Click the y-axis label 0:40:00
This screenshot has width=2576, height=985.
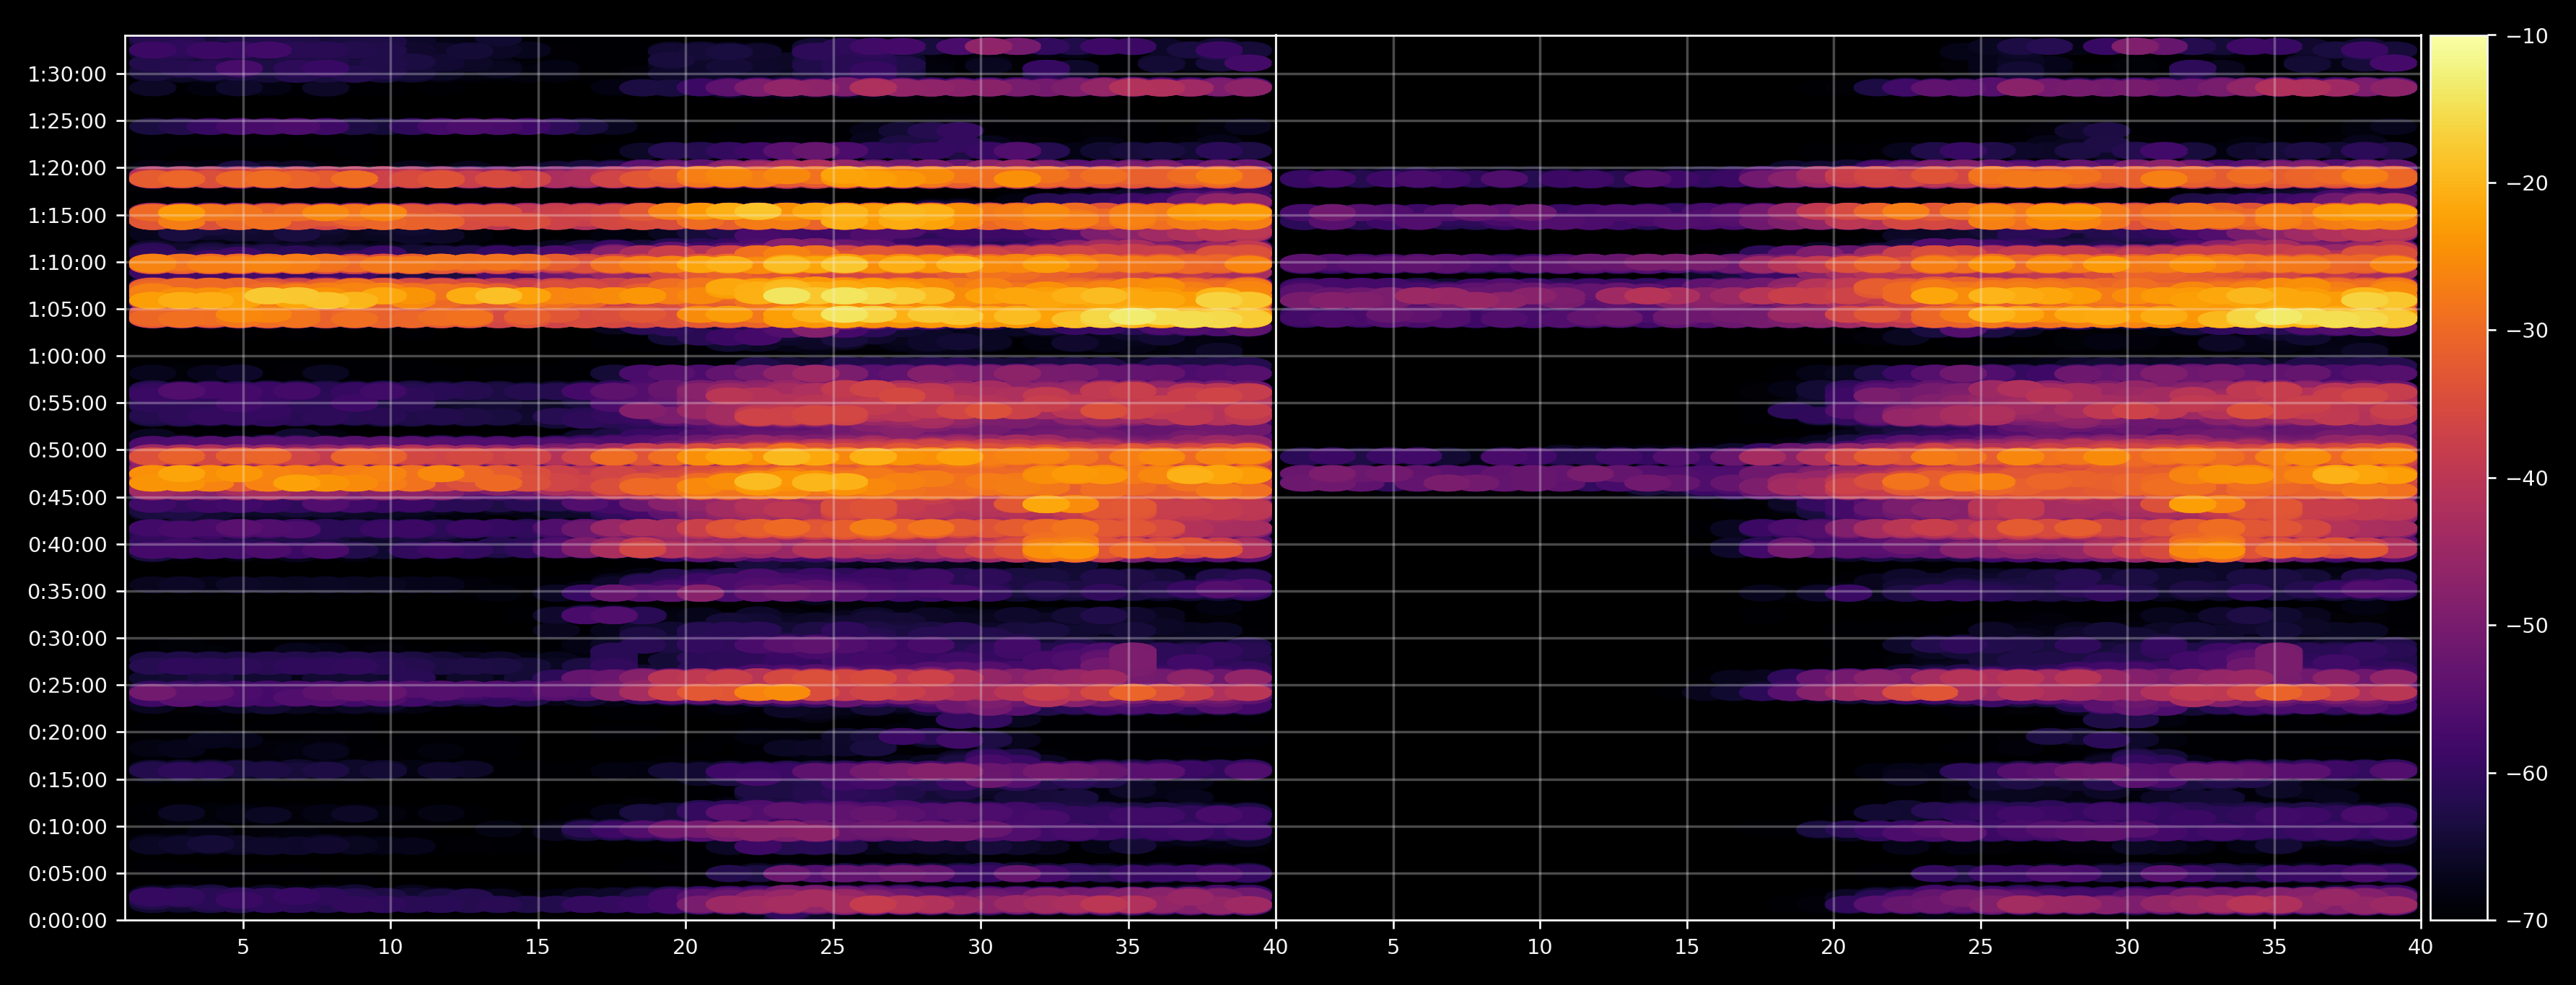pos(67,545)
